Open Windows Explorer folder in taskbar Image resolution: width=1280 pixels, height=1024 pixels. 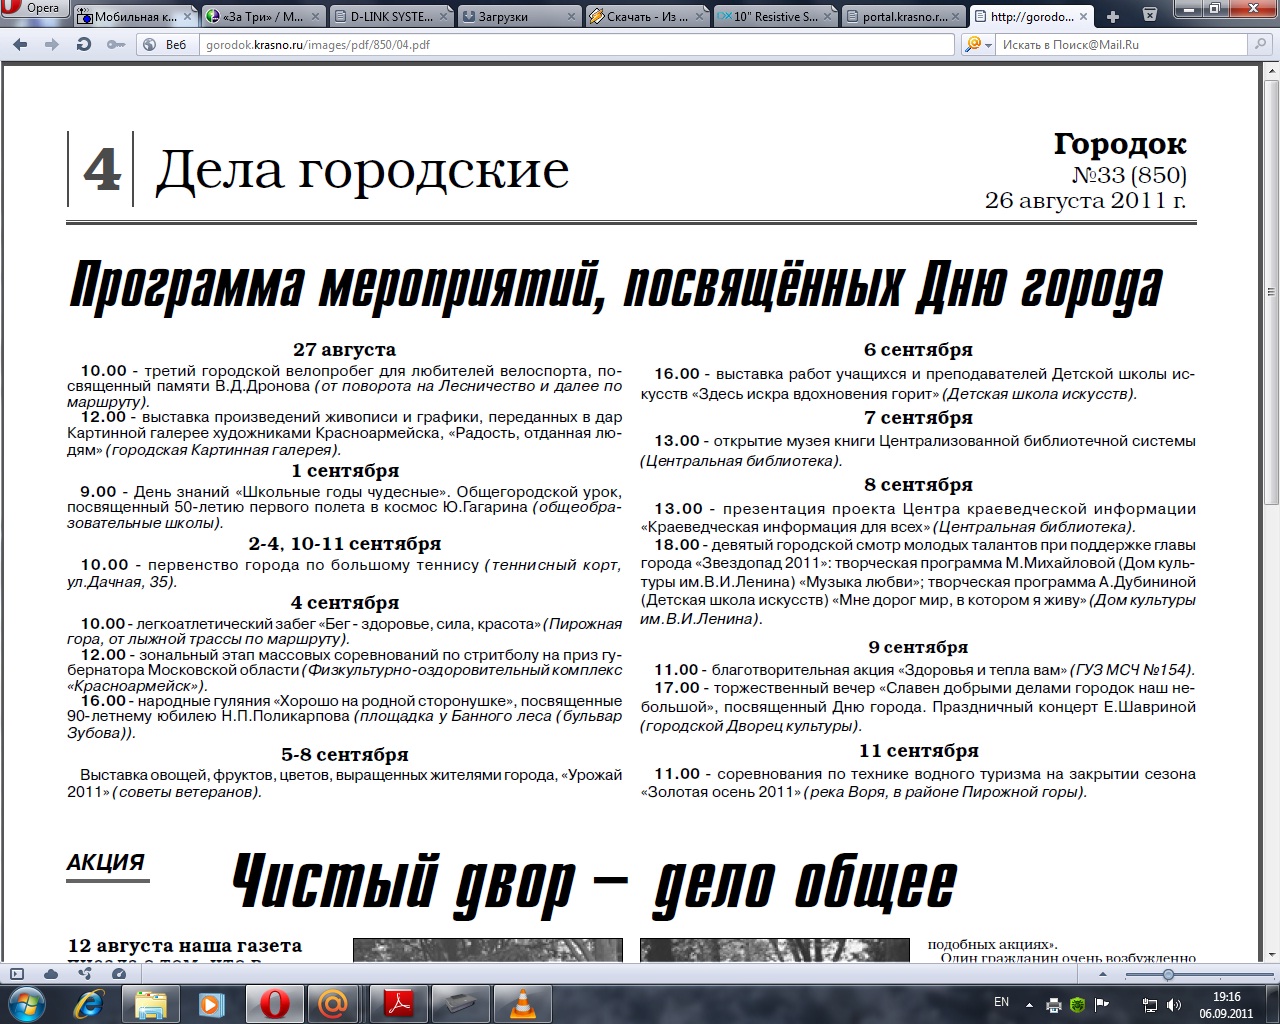pos(150,1004)
